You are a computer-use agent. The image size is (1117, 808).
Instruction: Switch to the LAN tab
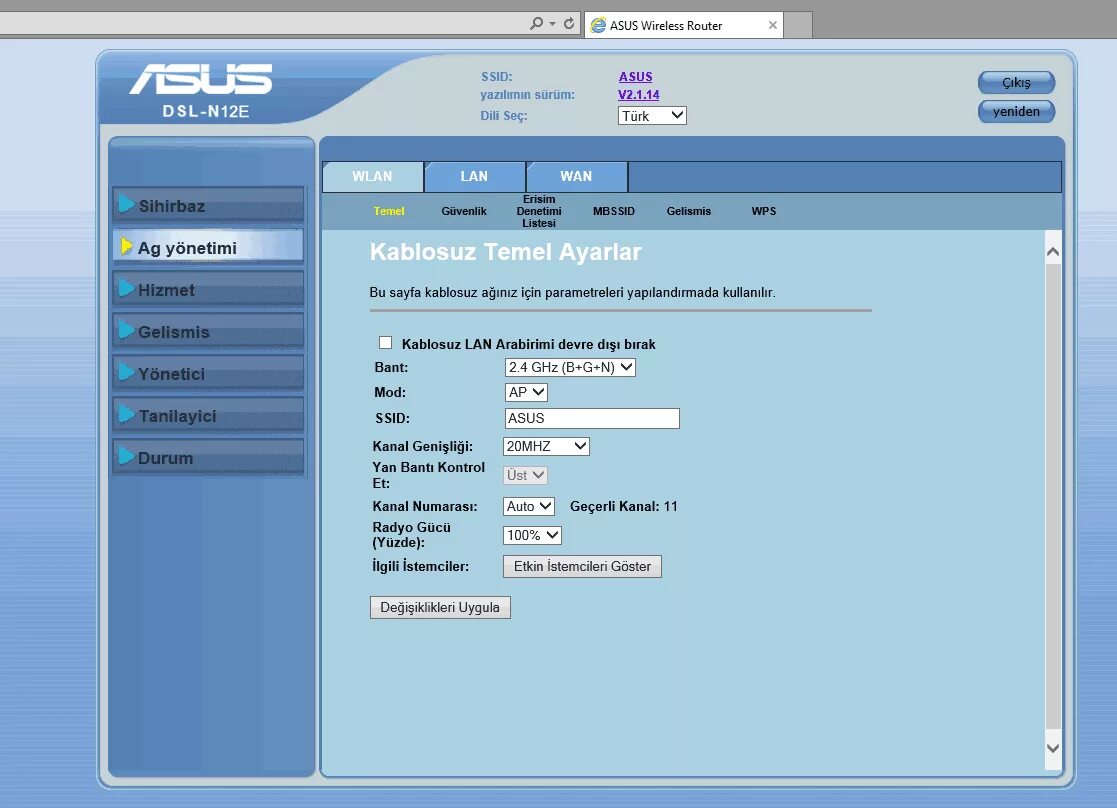(474, 177)
